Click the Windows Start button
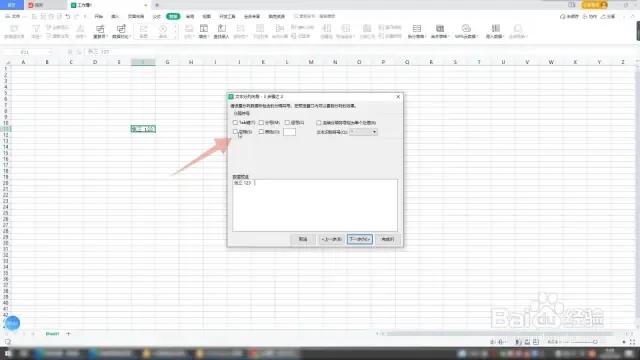The width and height of the screenshot is (640, 360). (x=8, y=353)
